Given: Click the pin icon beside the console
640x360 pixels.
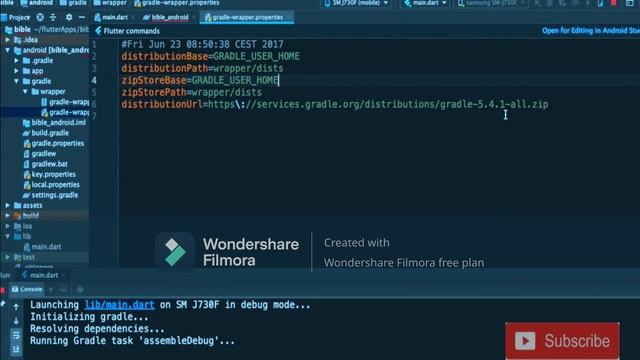Looking at the screenshot, I should point(3,304).
